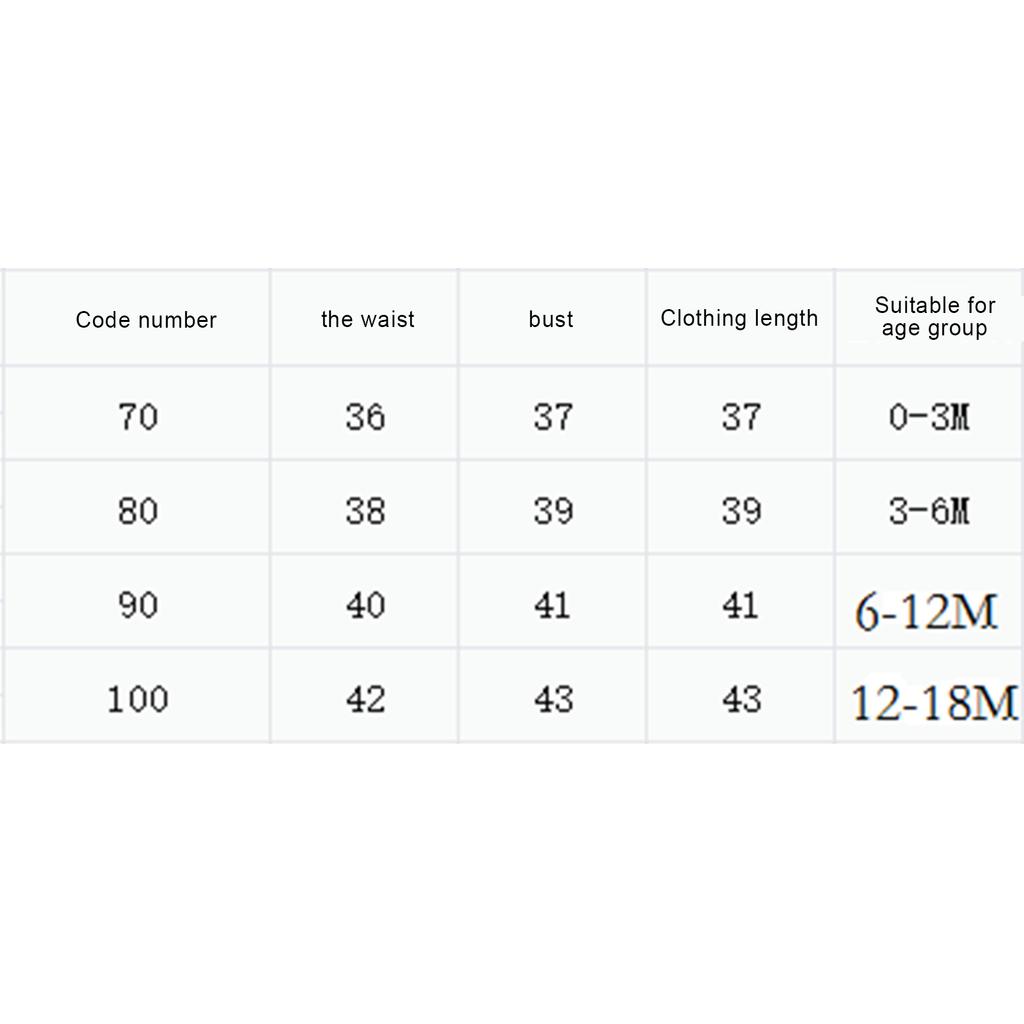Select waist value 42

pos(365,699)
